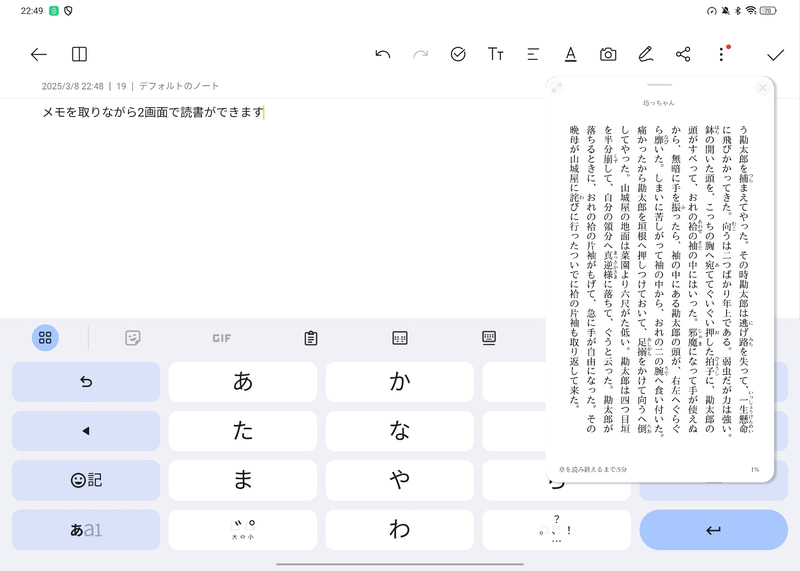Open the text size formatting tool
This screenshot has width=800, height=571.
(495, 54)
